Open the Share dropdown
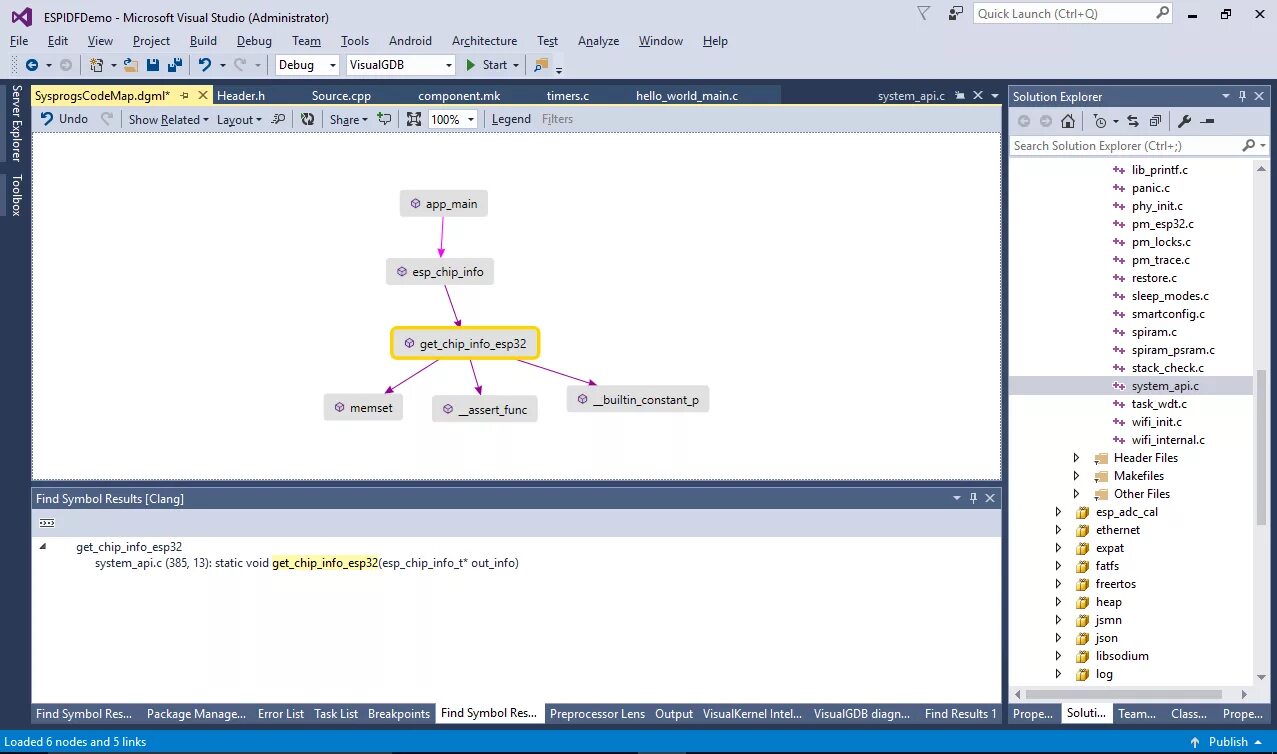Screen dimensions: 1277x754 click(349, 119)
